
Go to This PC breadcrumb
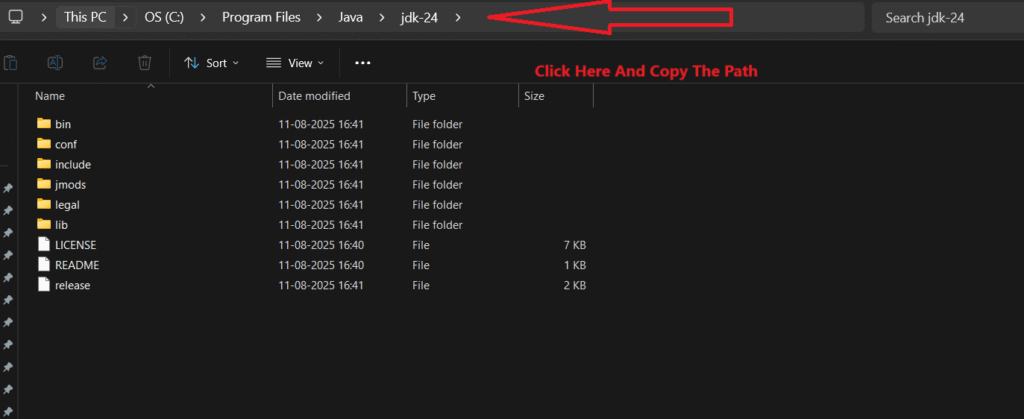(x=85, y=18)
